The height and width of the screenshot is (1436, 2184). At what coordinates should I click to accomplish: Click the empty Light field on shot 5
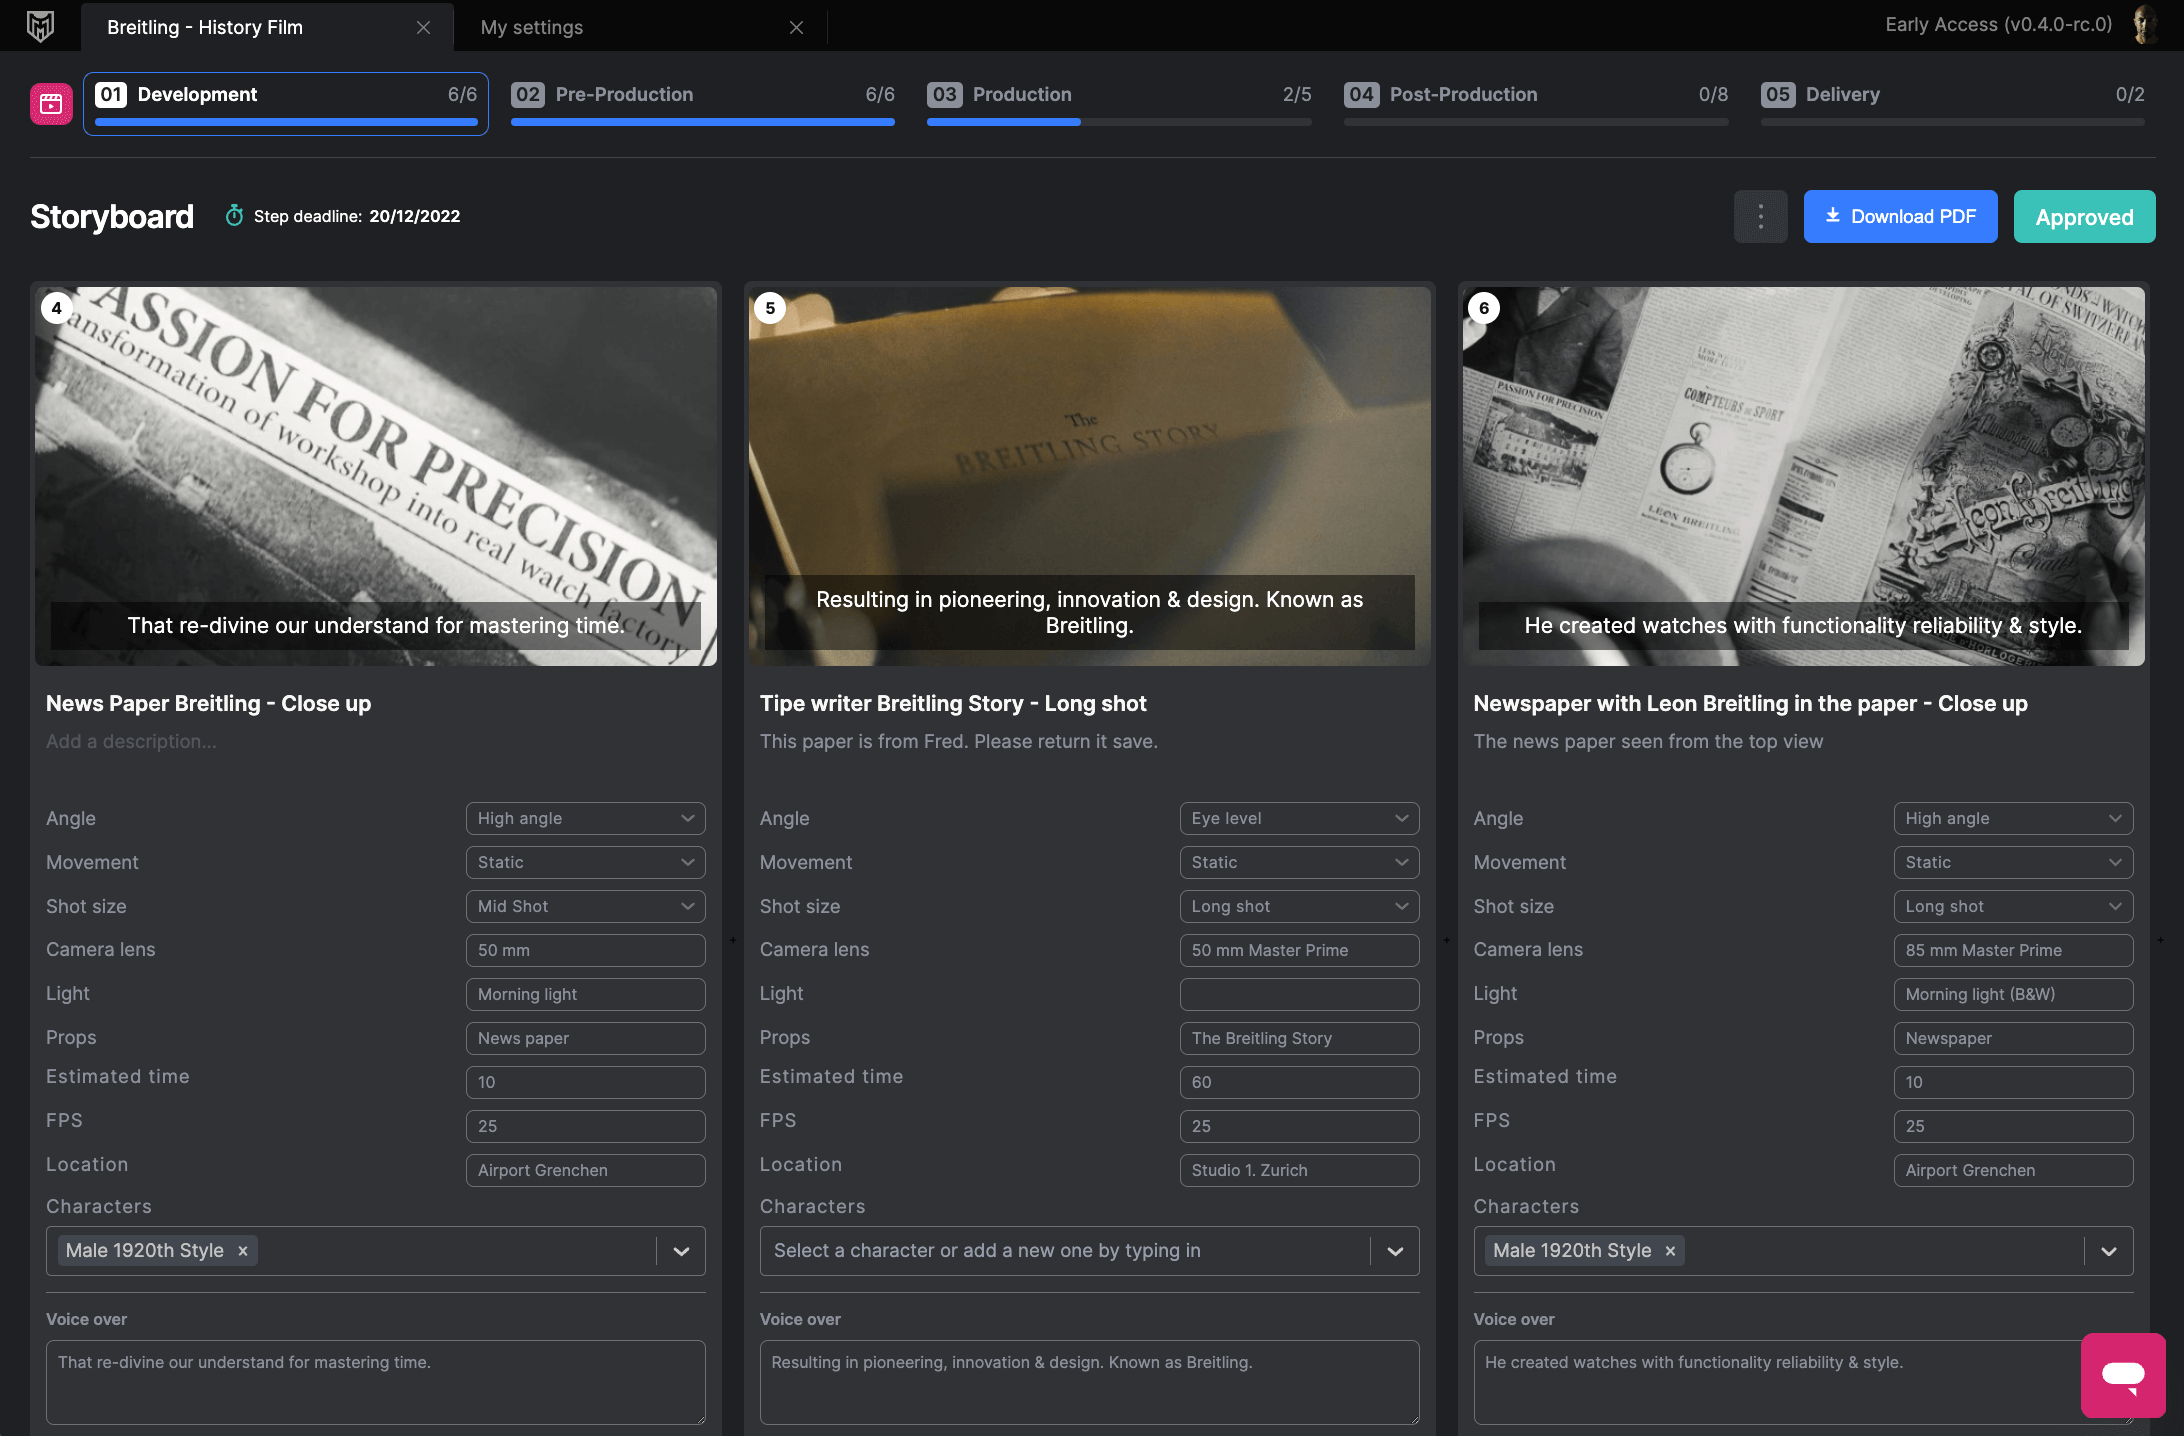tap(1299, 994)
